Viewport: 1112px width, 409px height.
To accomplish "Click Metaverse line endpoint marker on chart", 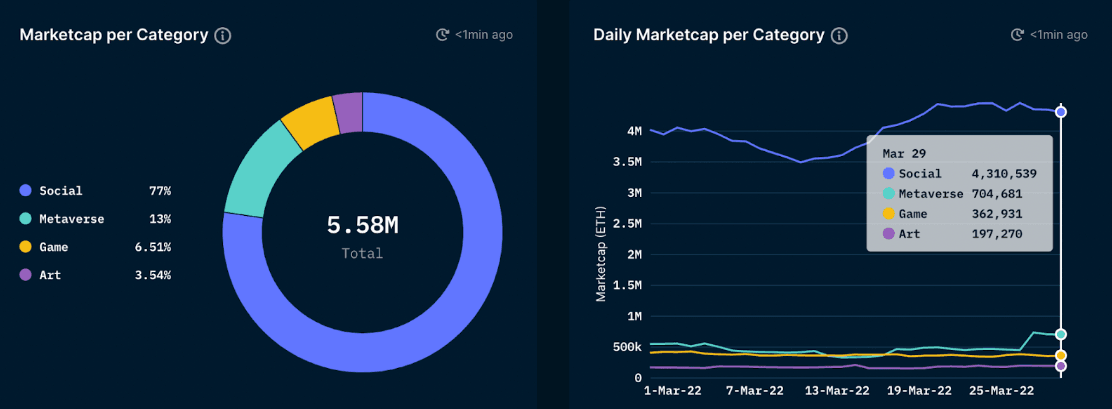I will (1060, 334).
